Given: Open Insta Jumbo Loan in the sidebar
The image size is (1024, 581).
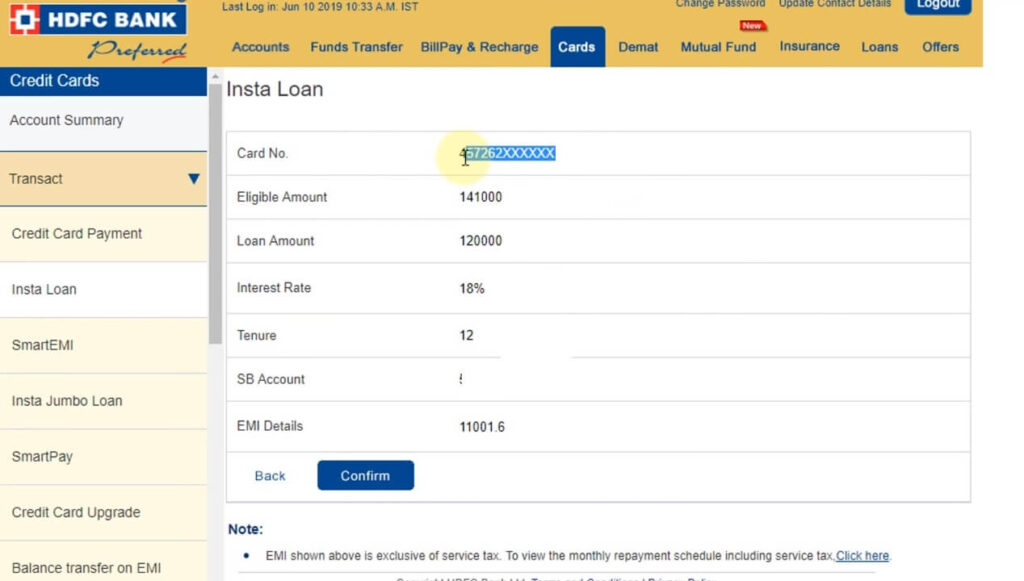Looking at the screenshot, I should [x=103, y=401].
